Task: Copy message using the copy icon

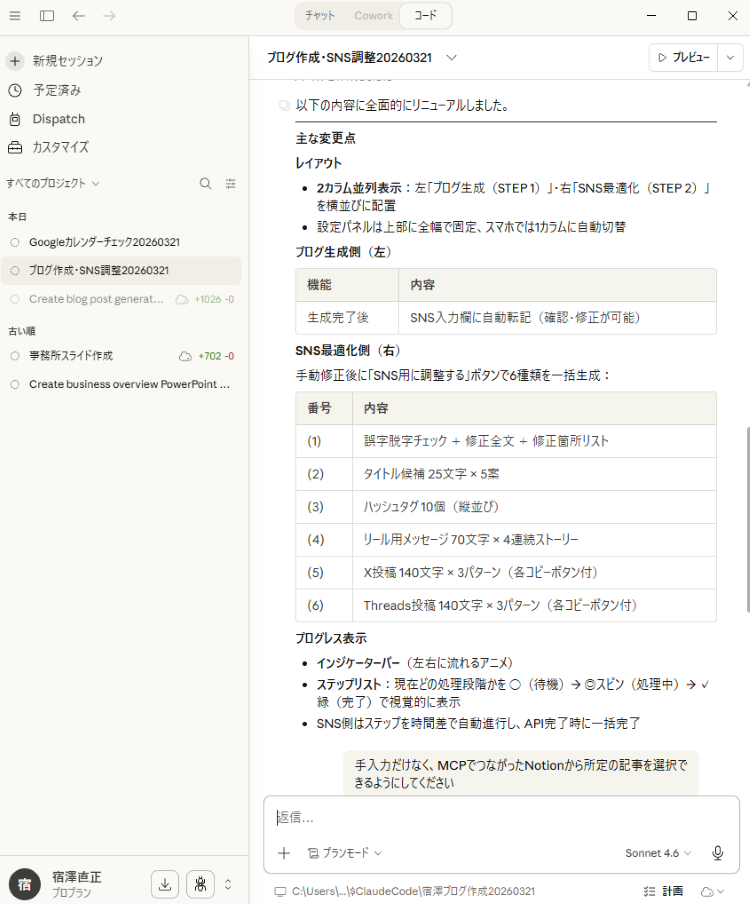Action: [284, 106]
